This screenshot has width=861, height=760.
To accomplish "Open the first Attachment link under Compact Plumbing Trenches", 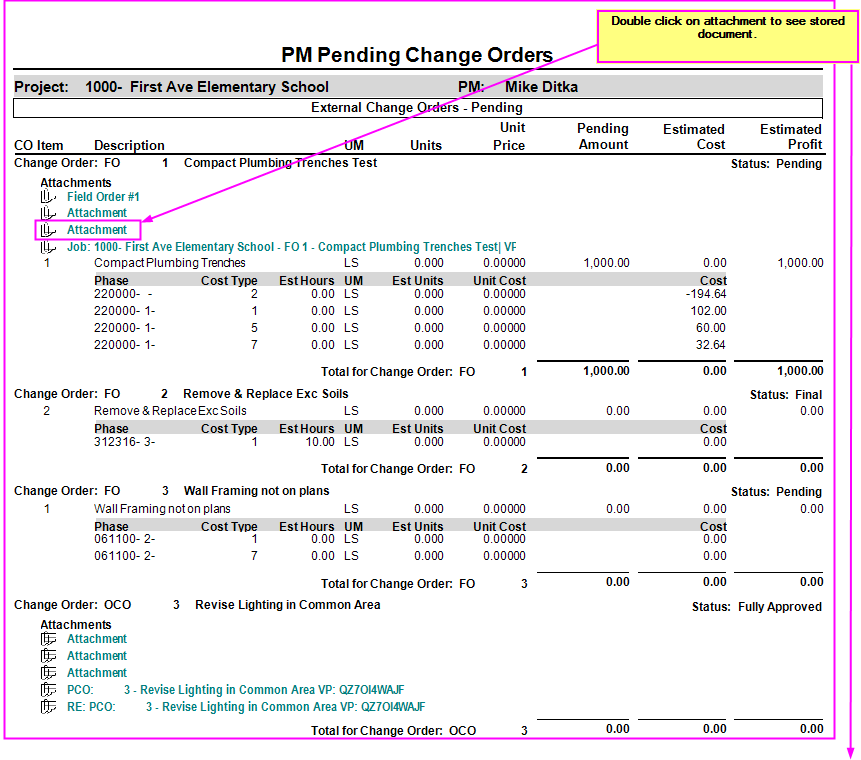I will point(97,213).
